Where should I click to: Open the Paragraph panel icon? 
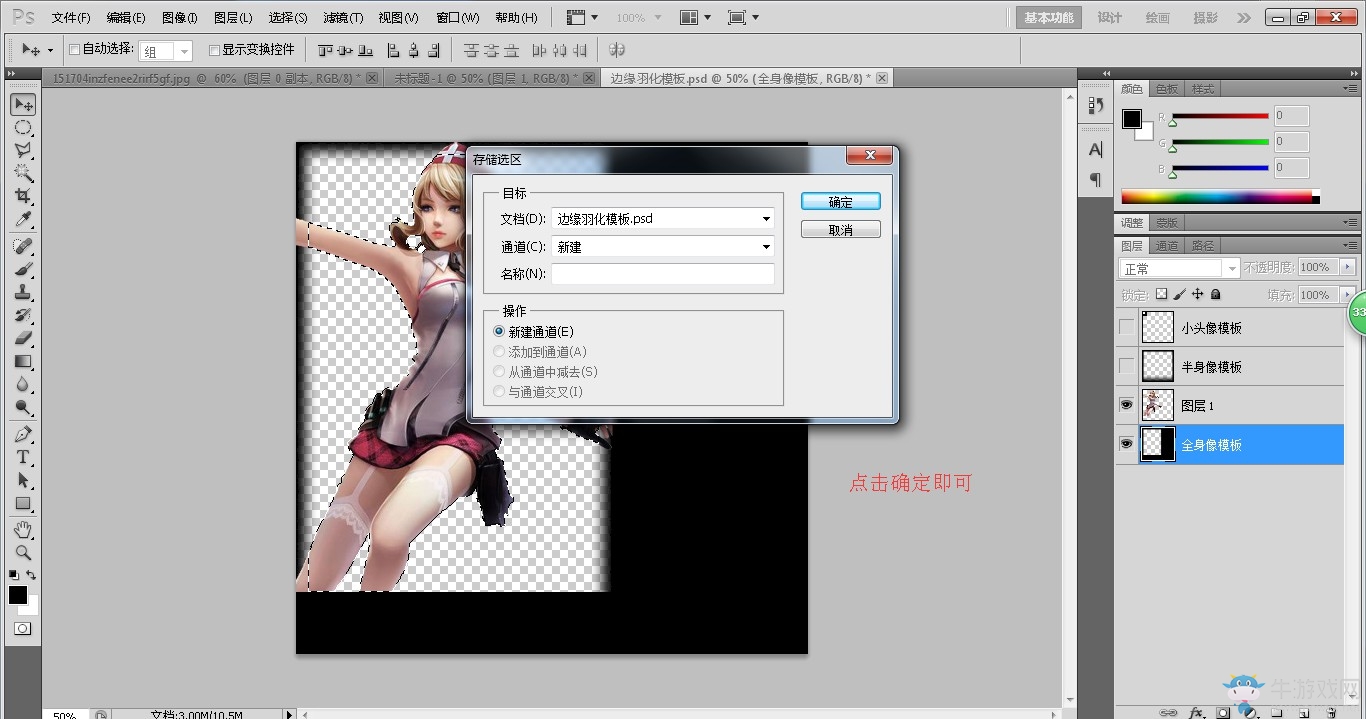[1096, 180]
